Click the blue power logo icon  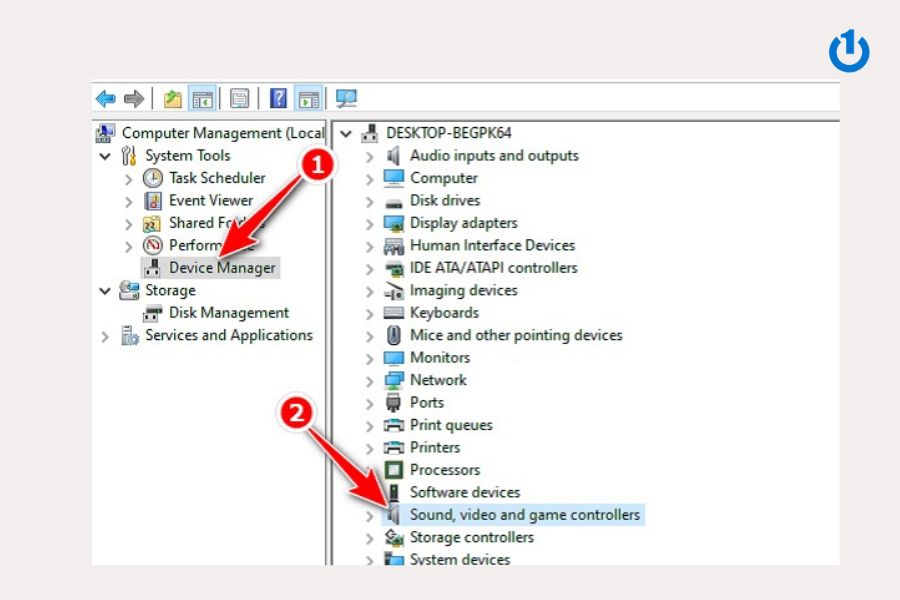849,51
